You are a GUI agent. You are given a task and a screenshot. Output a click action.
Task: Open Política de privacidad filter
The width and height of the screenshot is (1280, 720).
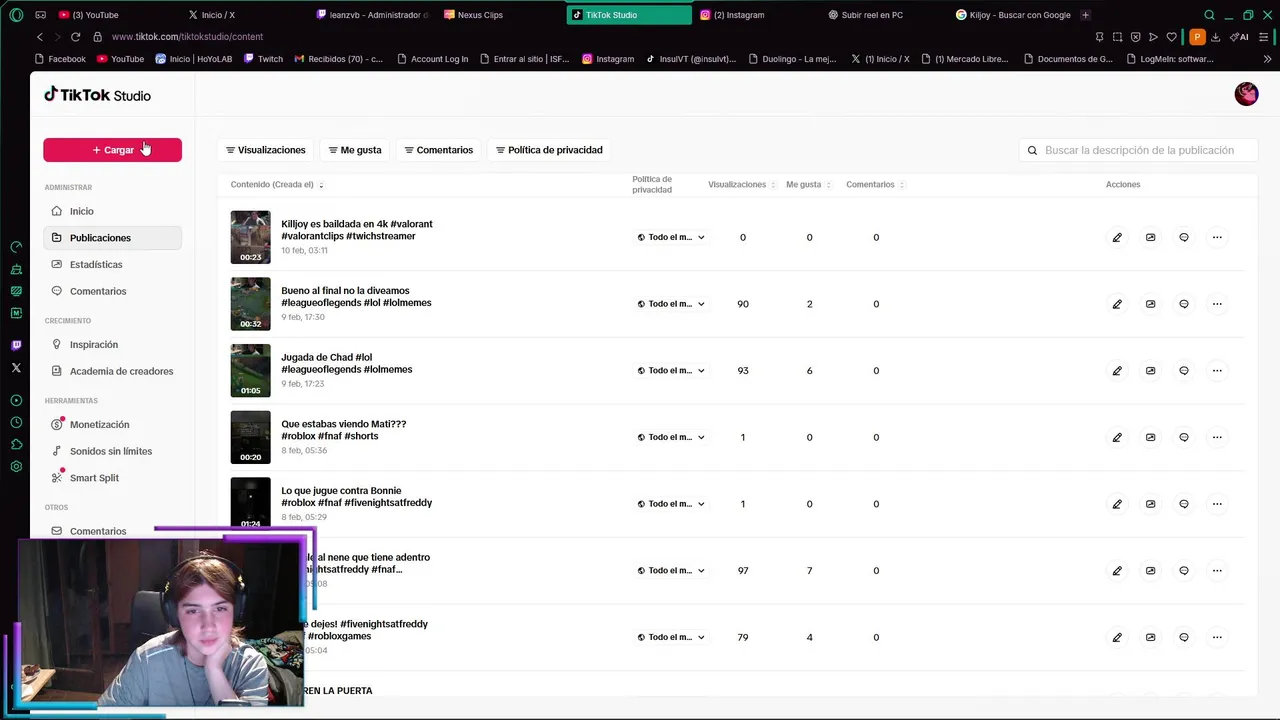549,150
